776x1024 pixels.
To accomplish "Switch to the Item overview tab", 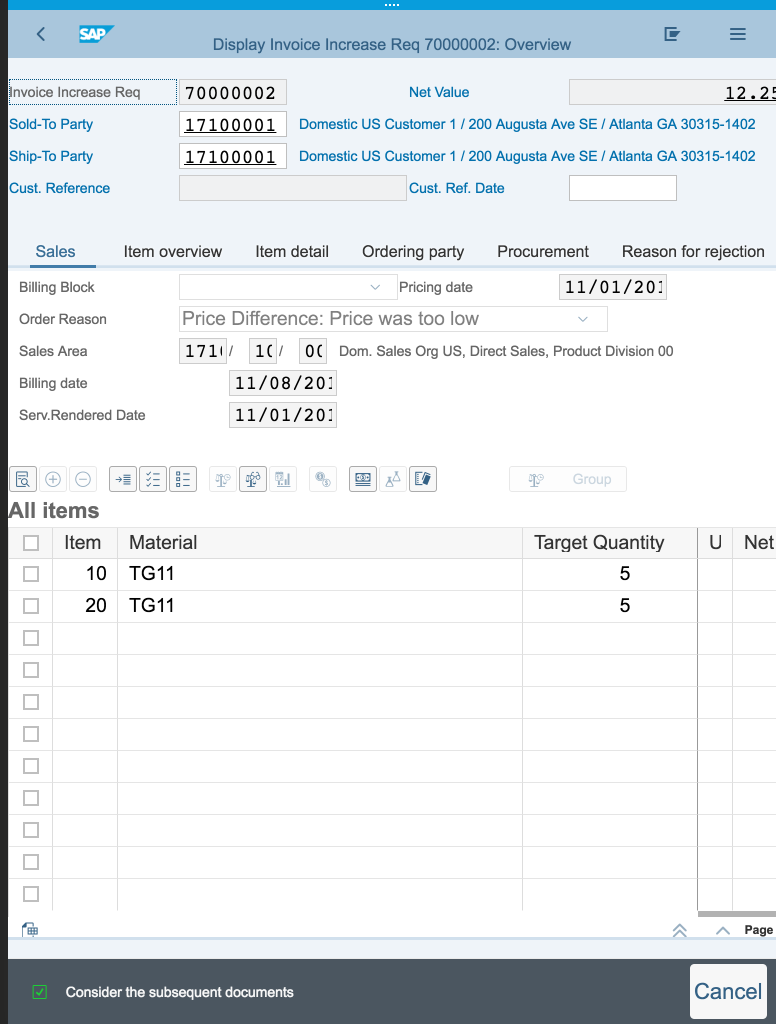I will point(172,251).
